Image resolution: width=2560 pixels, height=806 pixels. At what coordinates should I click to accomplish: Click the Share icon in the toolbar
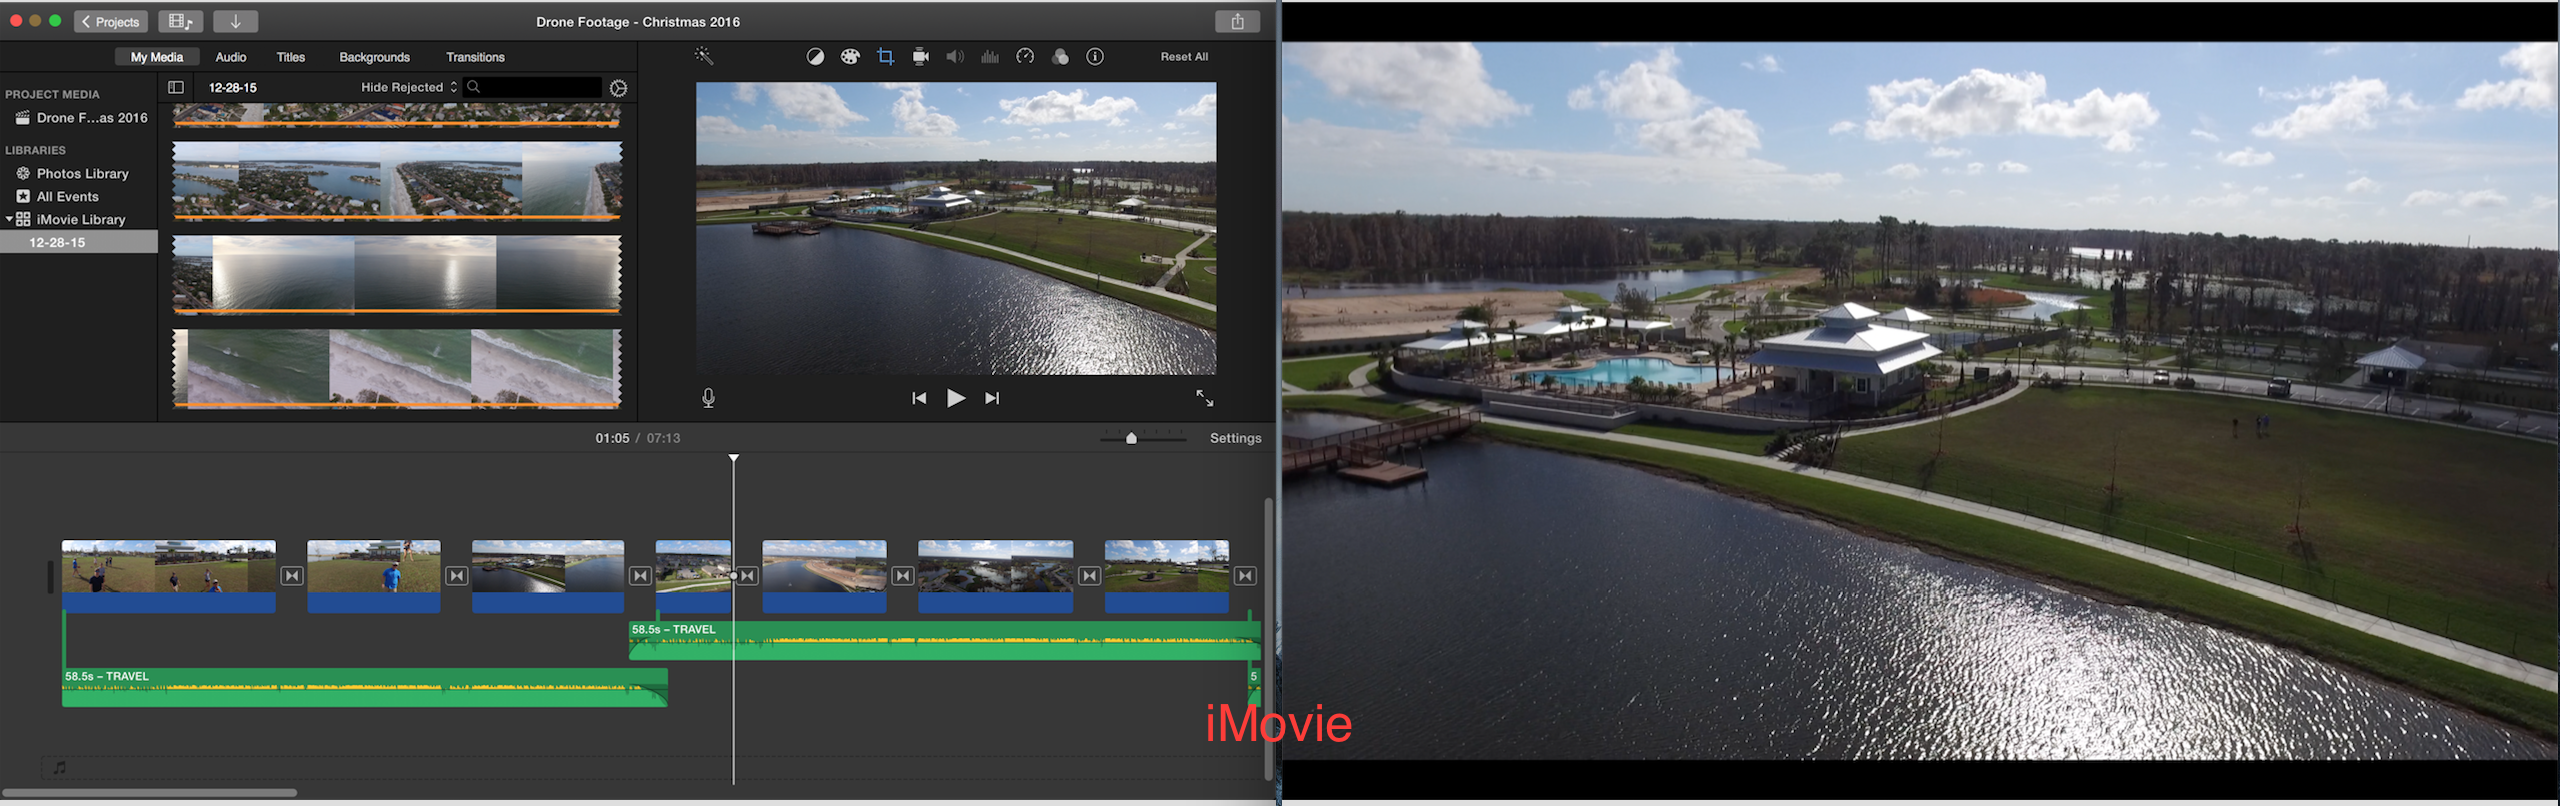(1237, 21)
